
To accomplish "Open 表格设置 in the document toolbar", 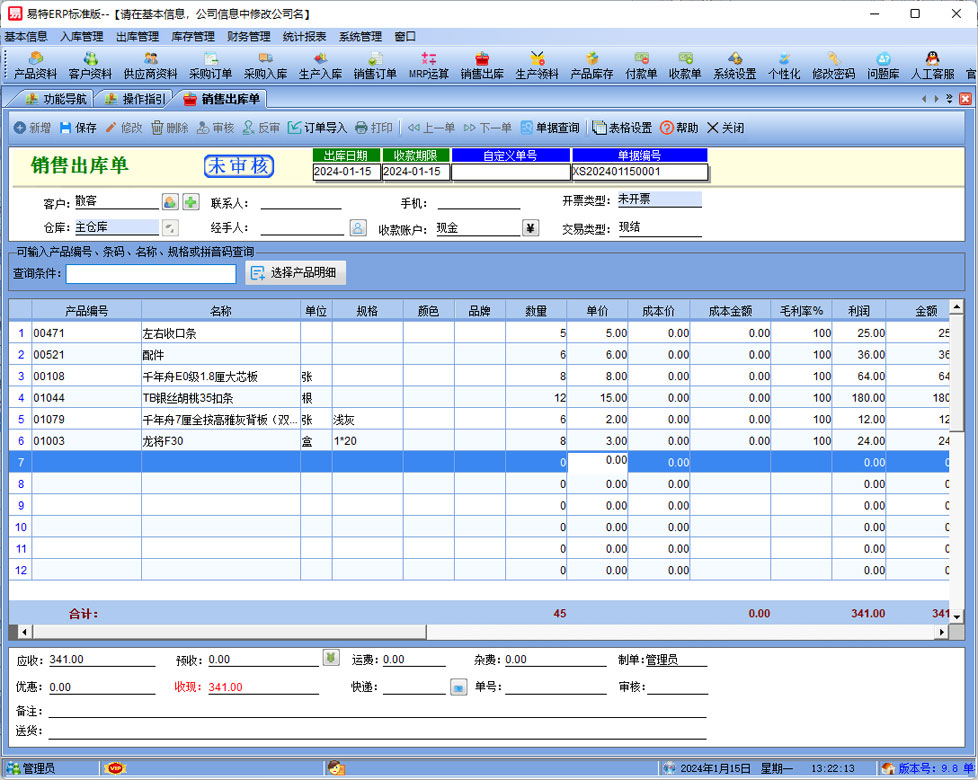I will (621, 128).
